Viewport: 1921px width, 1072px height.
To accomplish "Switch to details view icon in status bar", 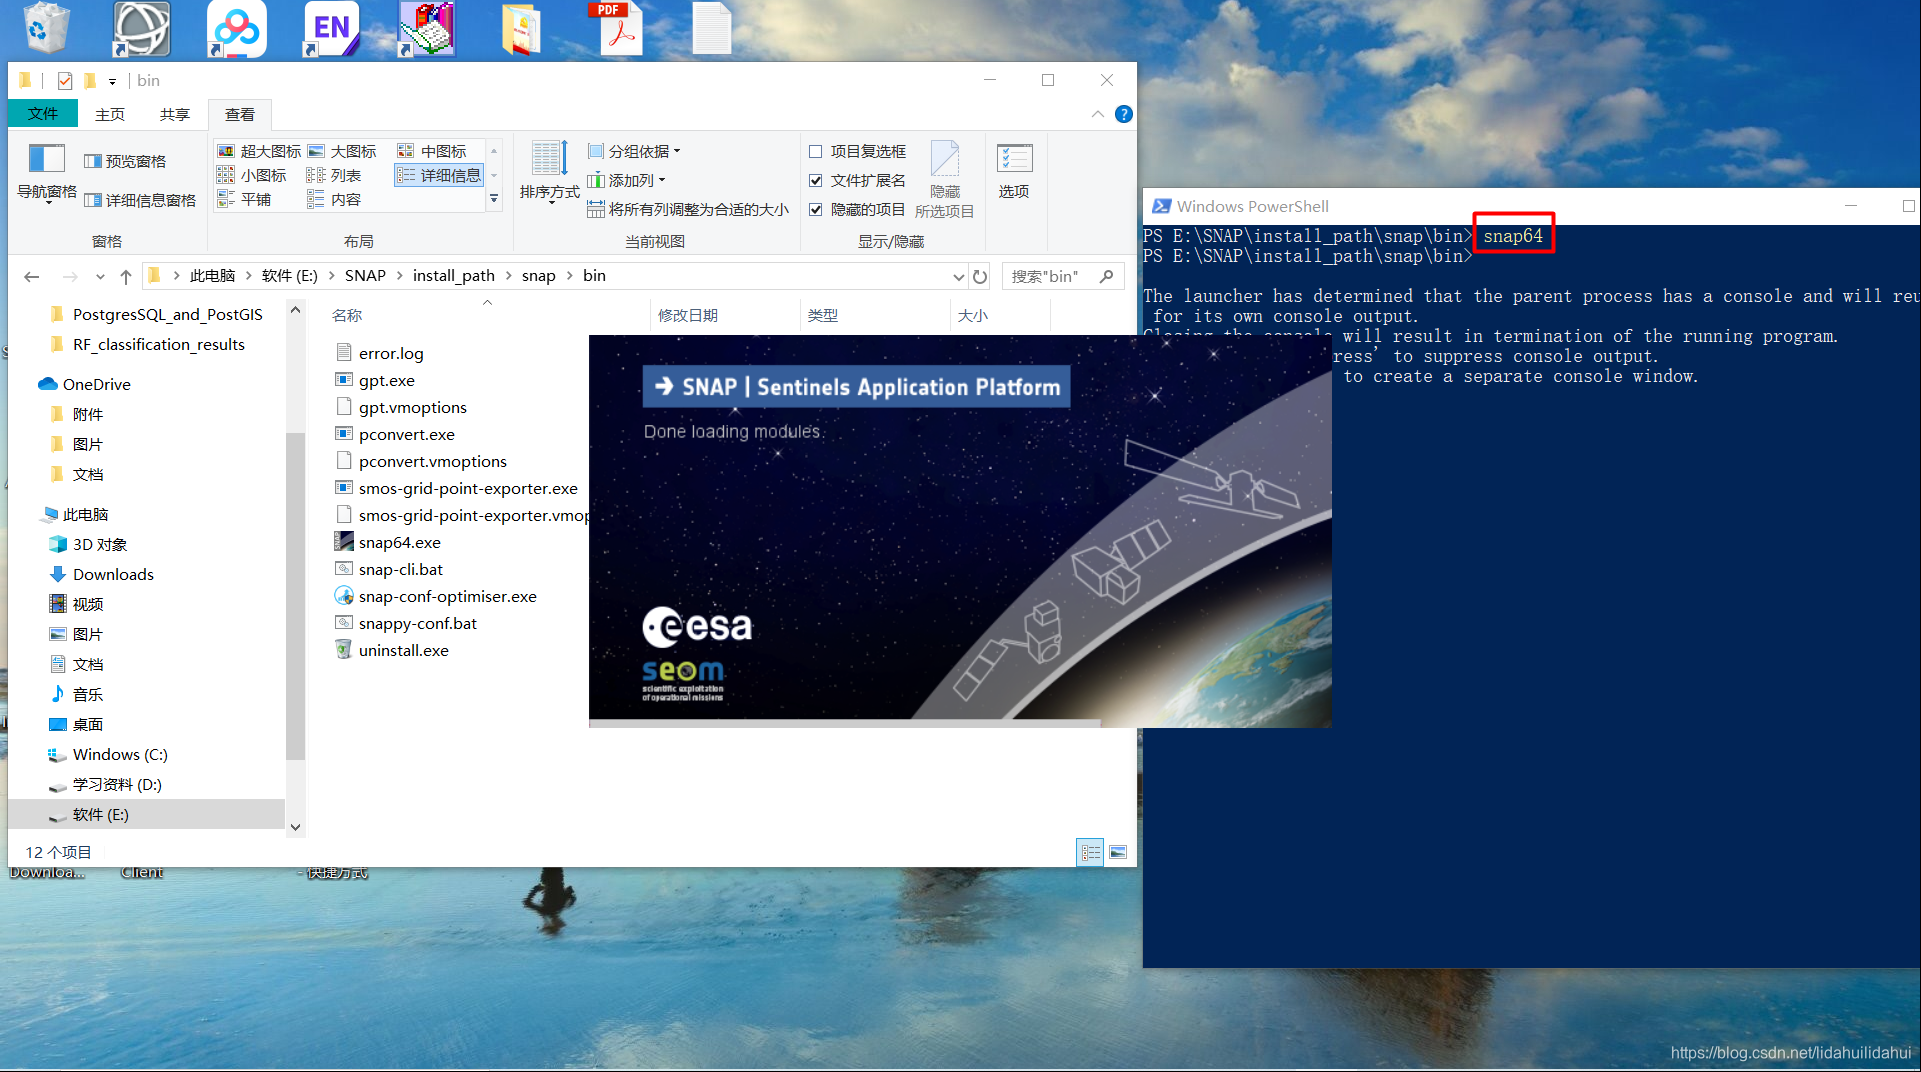I will [x=1090, y=852].
